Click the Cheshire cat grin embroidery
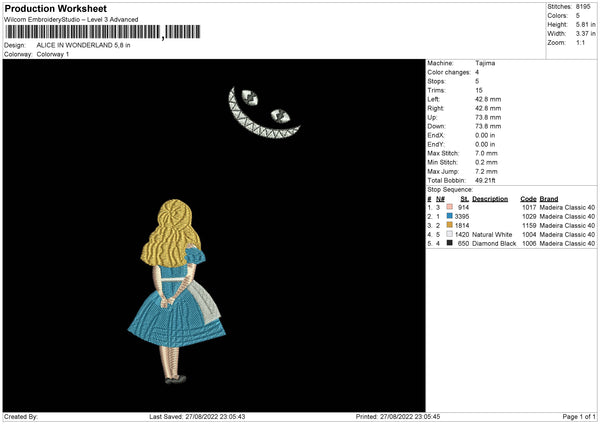600x424 pixels. tap(264, 113)
